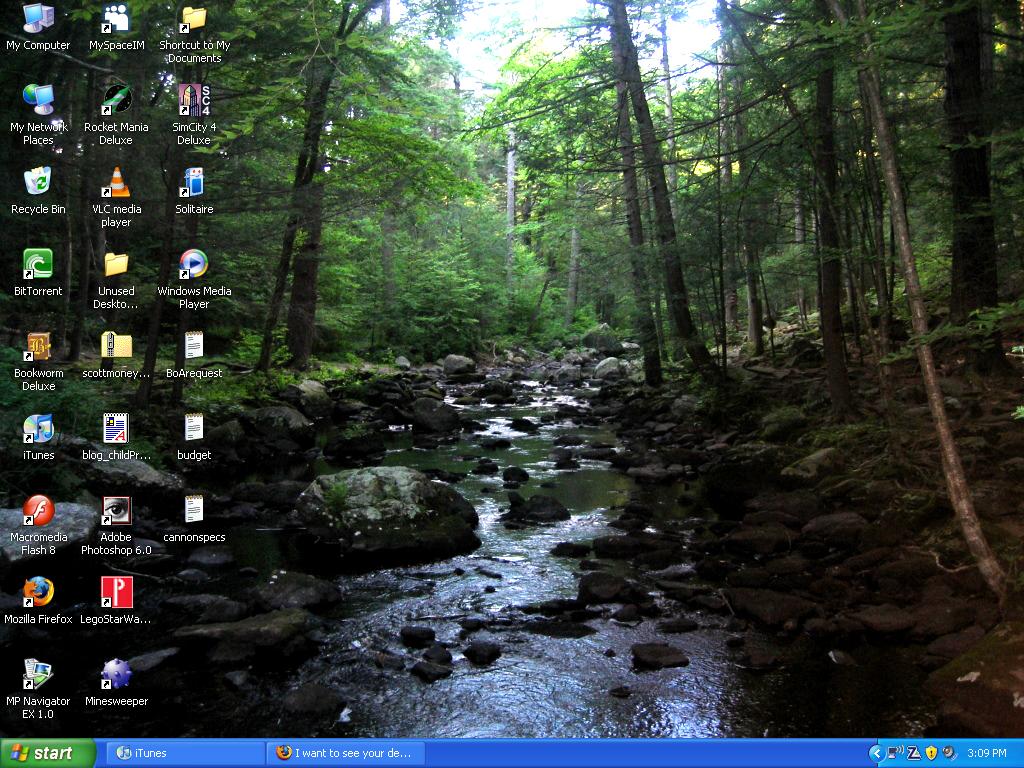The width and height of the screenshot is (1024, 768).
Task: Click the SimCity 4 Deluxe icon
Action: coord(194,101)
